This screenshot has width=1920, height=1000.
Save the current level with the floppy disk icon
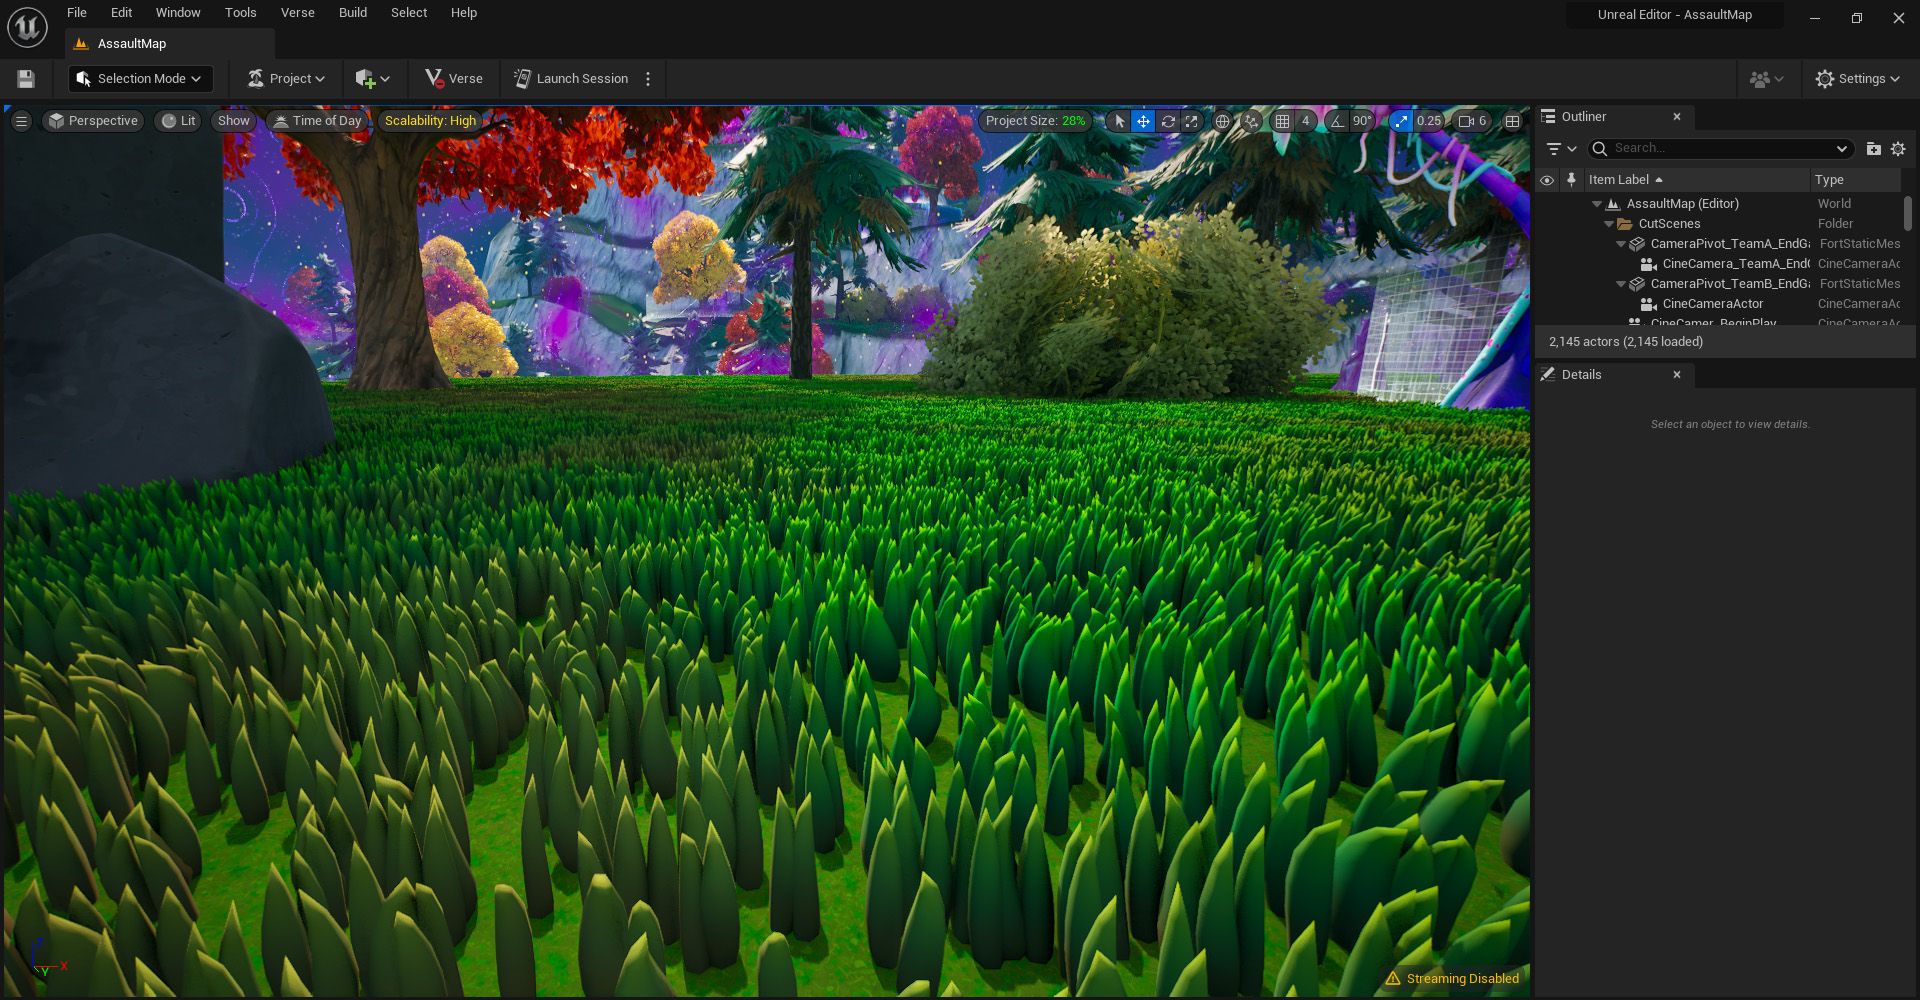tap(26, 79)
